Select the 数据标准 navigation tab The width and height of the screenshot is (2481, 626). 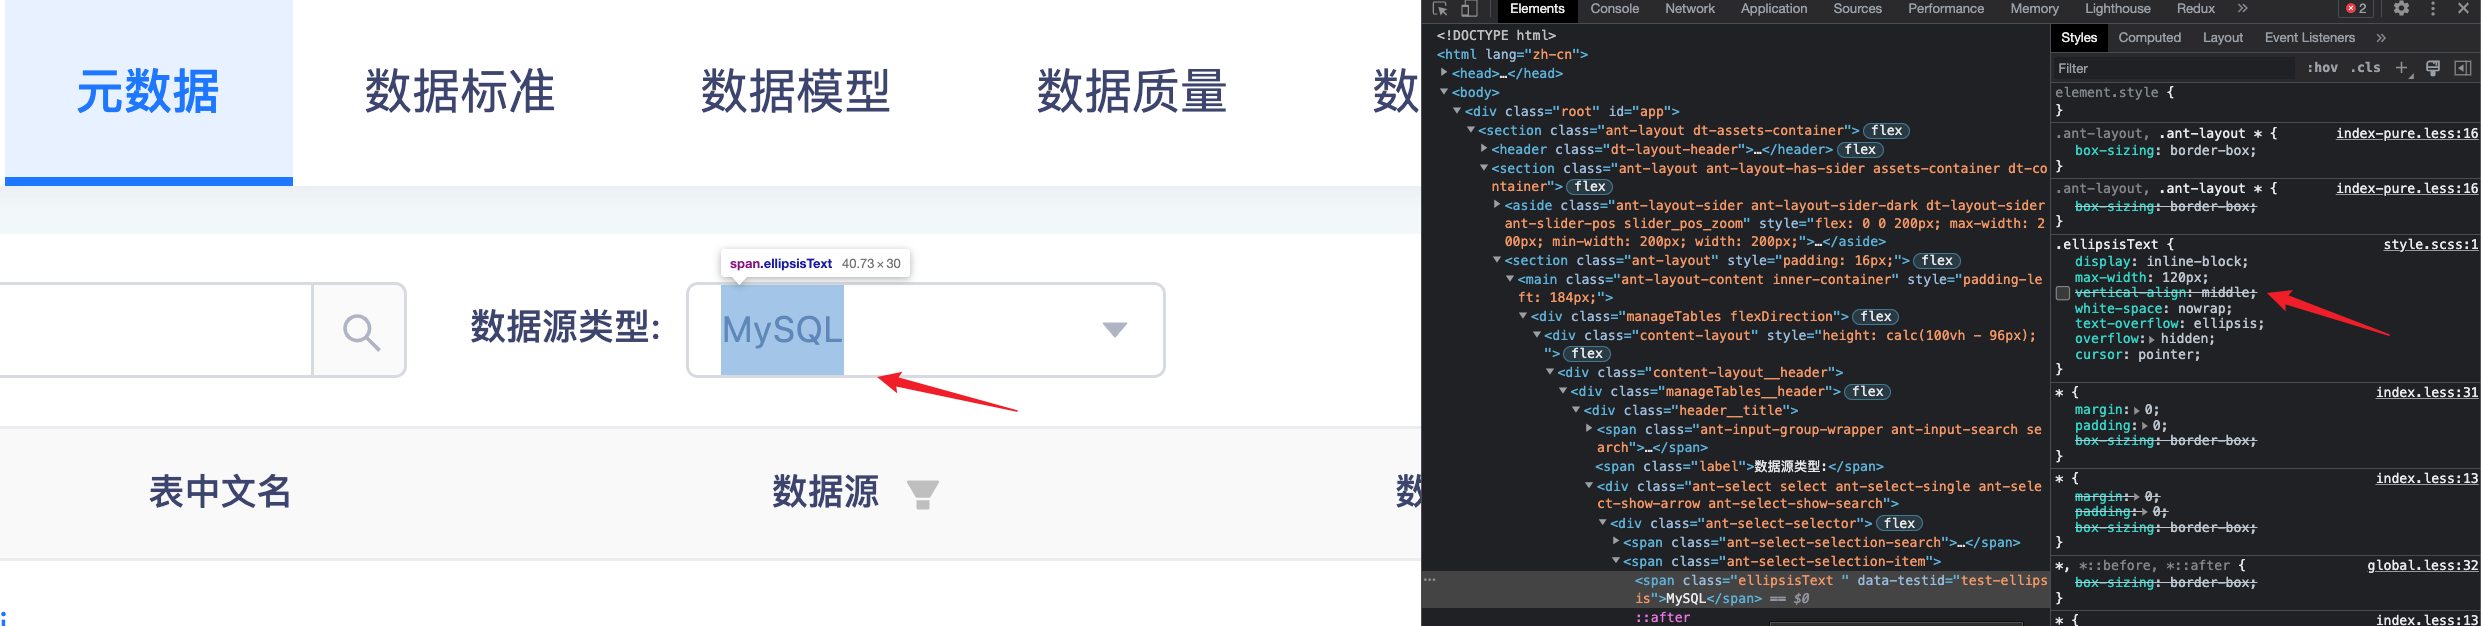pyautogui.click(x=460, y=92)
